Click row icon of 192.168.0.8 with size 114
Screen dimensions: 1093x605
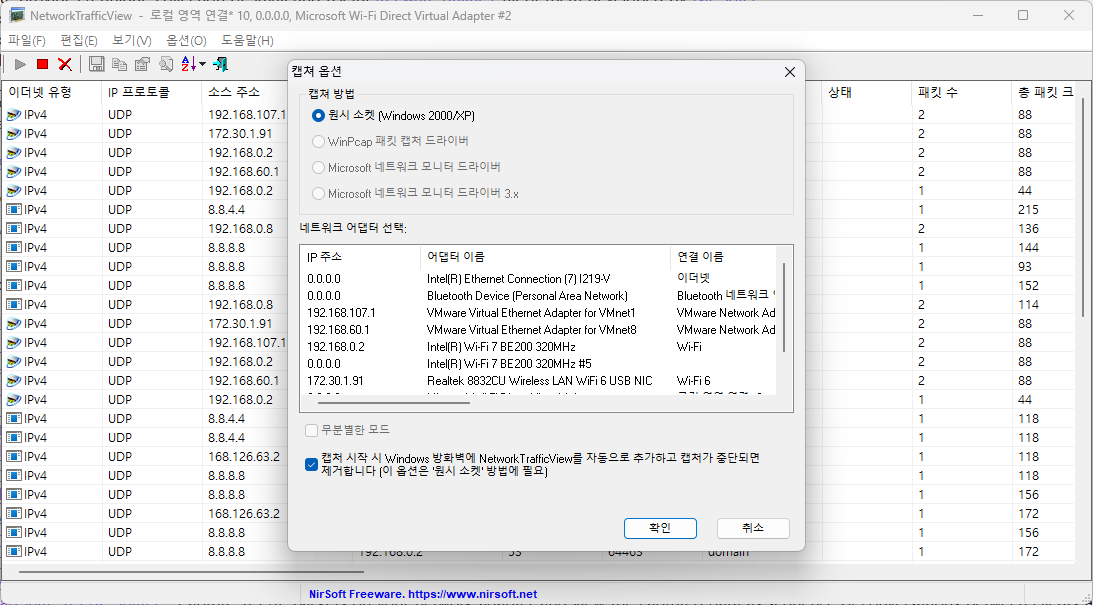coord(14,305)
